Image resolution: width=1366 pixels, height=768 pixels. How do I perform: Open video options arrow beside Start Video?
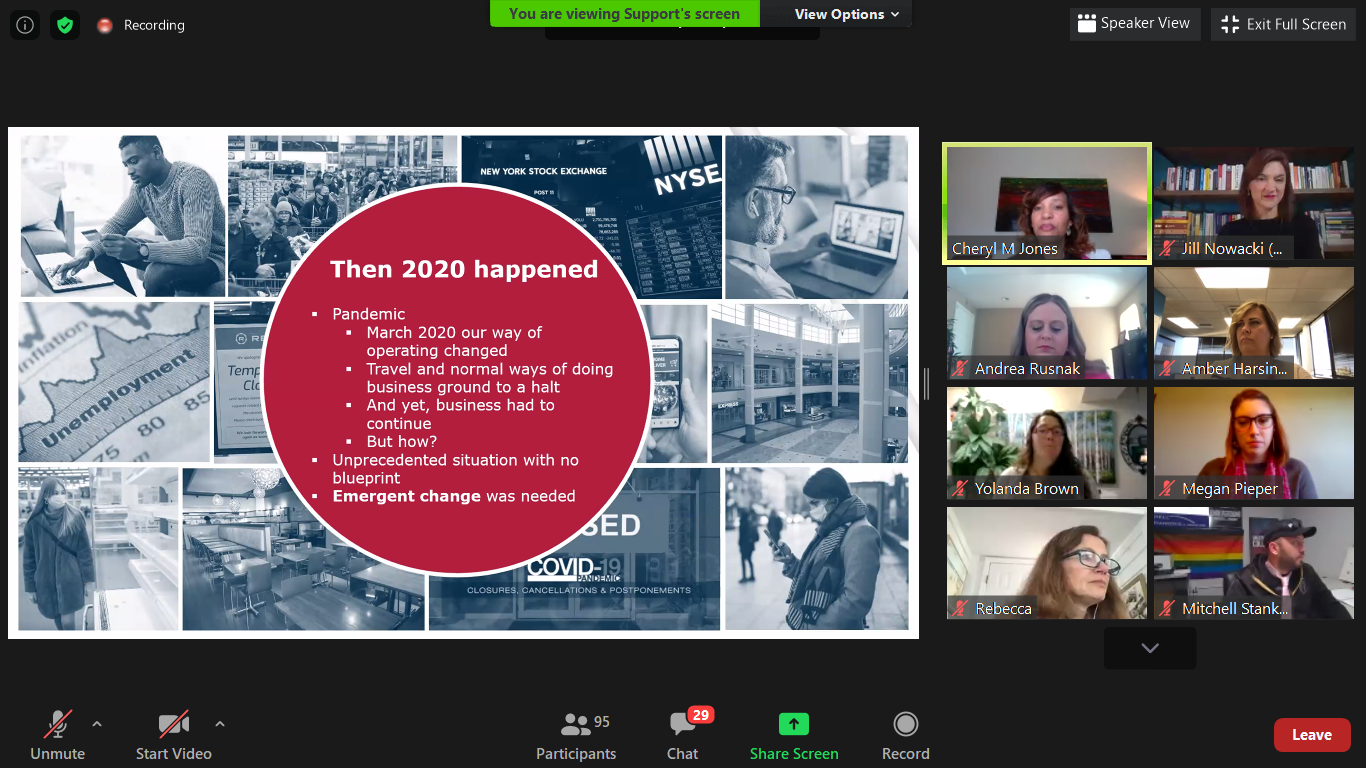click(220, 723)
